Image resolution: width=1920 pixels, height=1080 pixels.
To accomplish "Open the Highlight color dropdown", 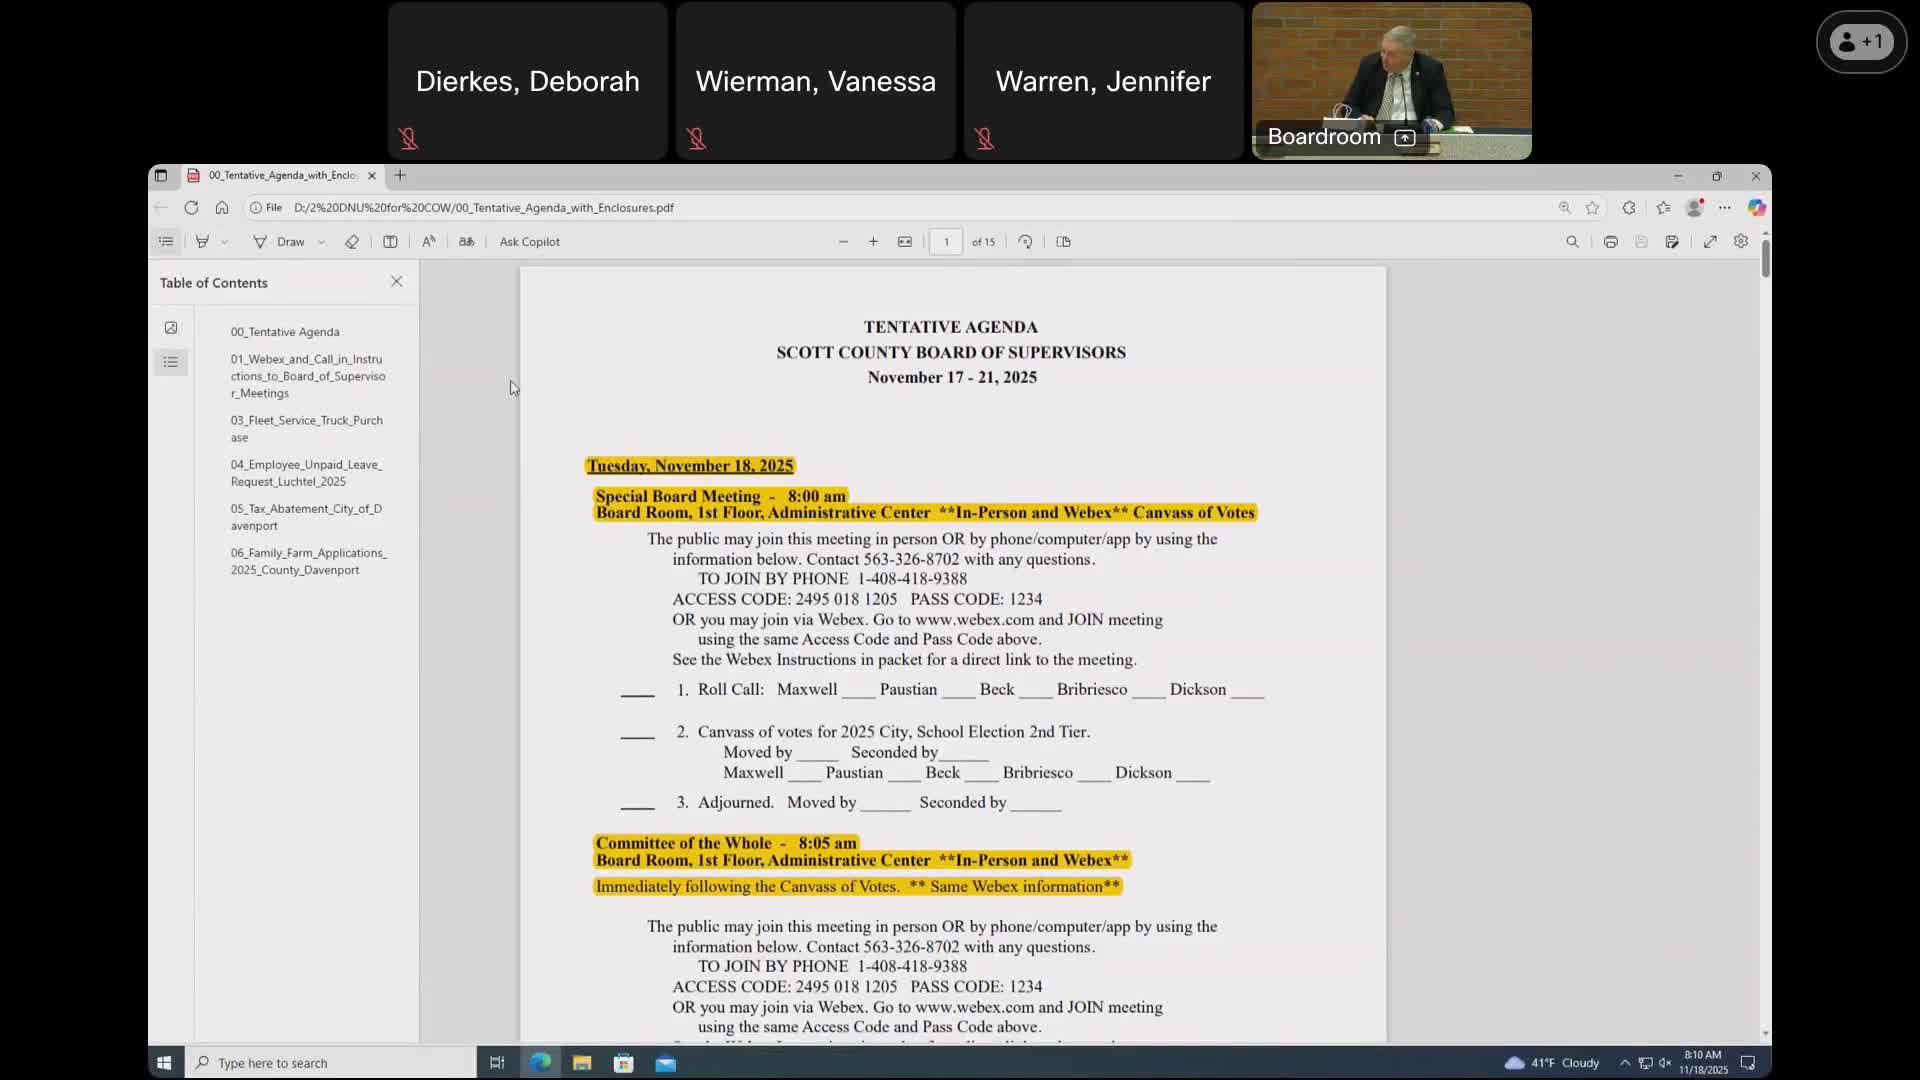I will [x=224, y=241].
